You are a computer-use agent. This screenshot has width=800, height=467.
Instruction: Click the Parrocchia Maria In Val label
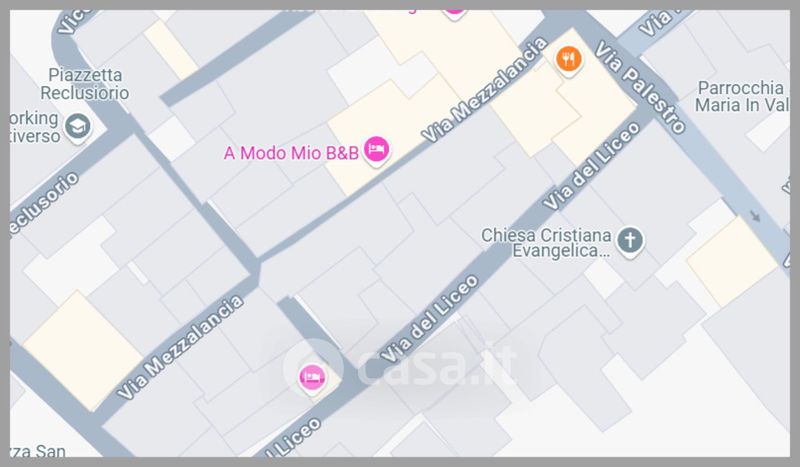(x=742, y=96)
